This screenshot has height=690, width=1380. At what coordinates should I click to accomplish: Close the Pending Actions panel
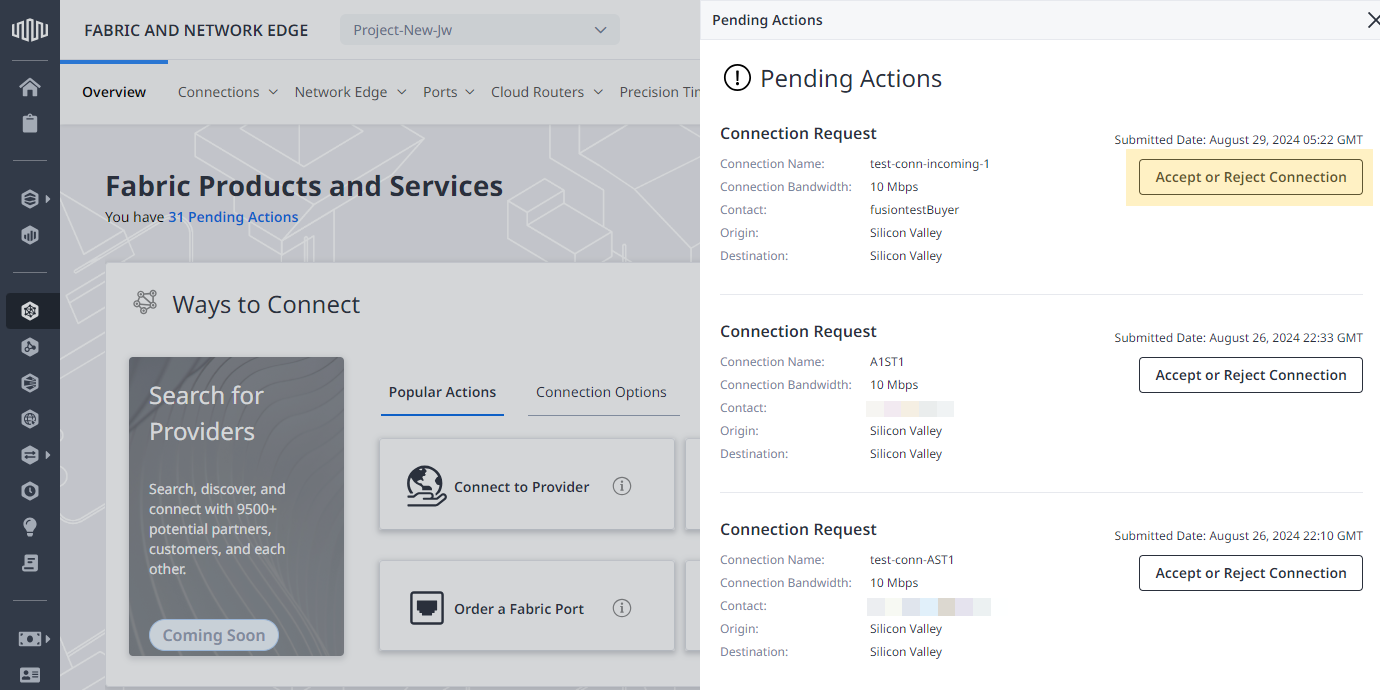1372,20
